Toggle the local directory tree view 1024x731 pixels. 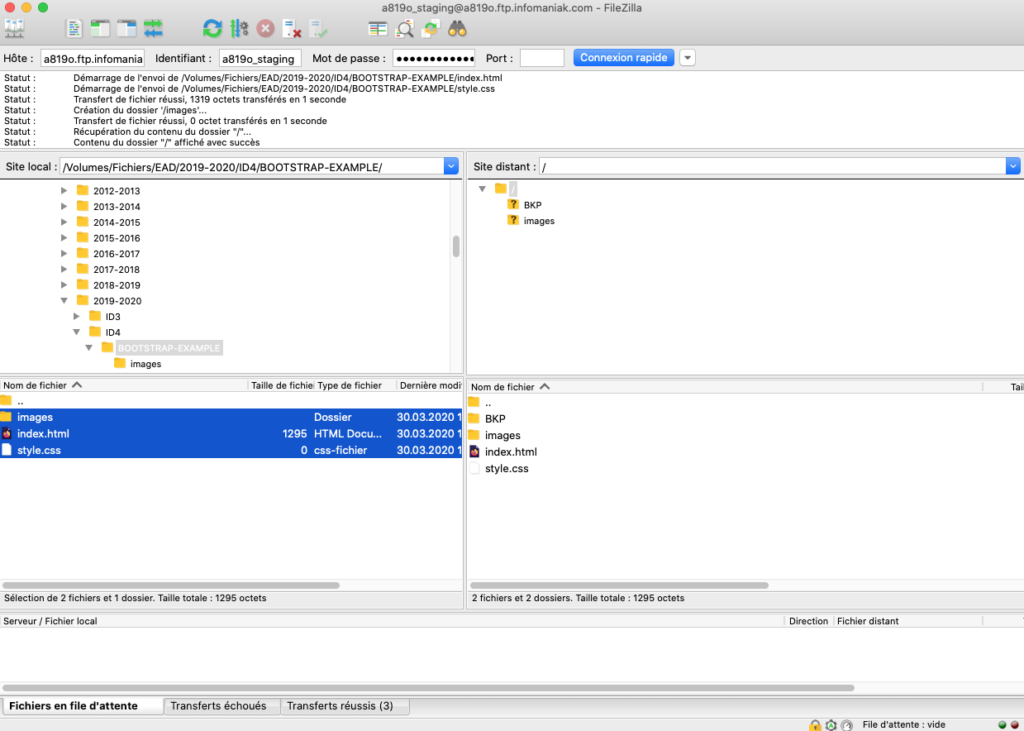pos(101,28)
